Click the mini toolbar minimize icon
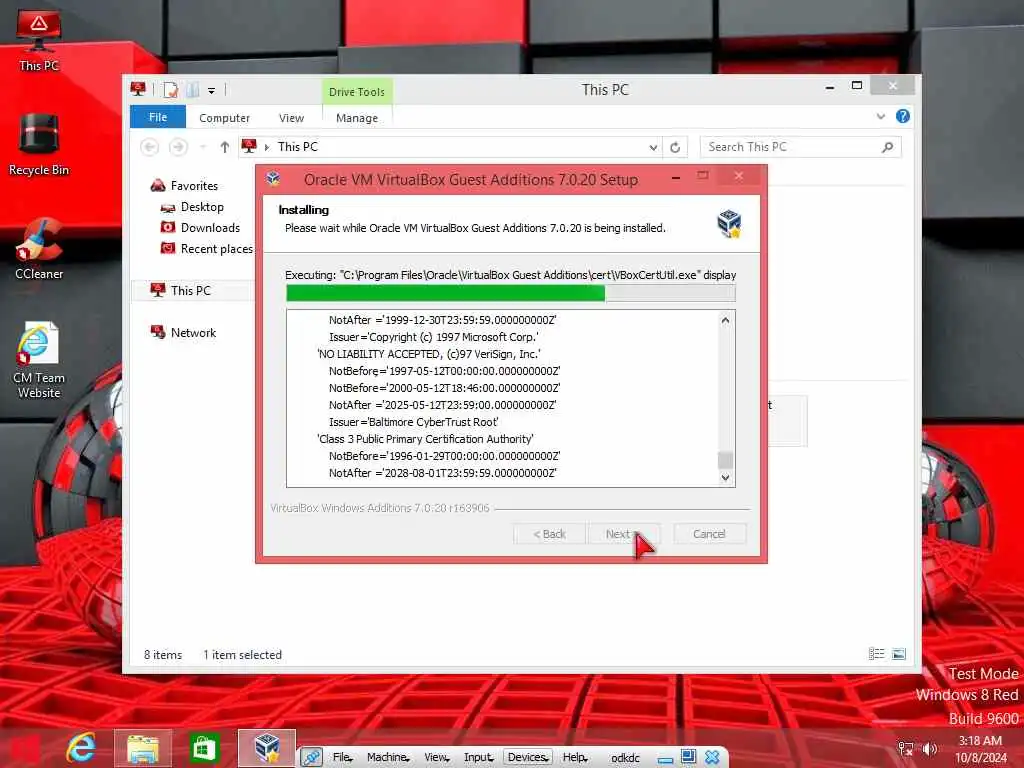 665,758
